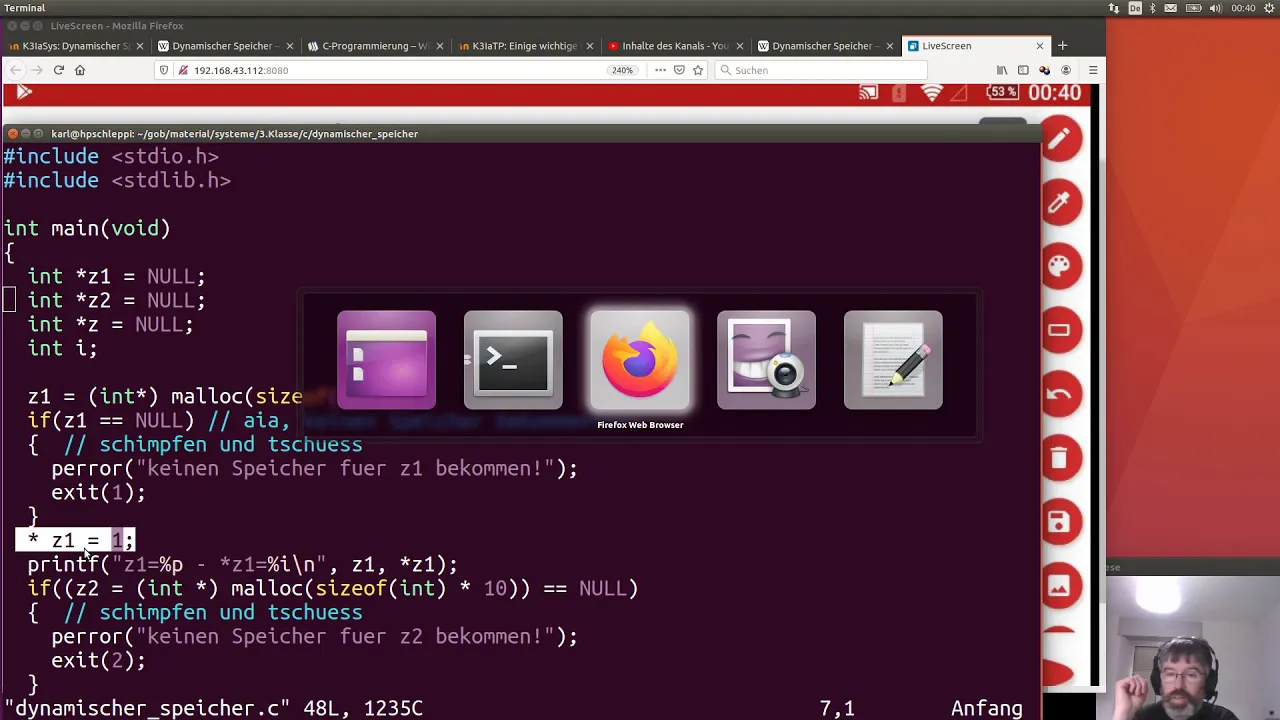
Task: Select the pencil draw tool
Action: [x=1061, y=138]
